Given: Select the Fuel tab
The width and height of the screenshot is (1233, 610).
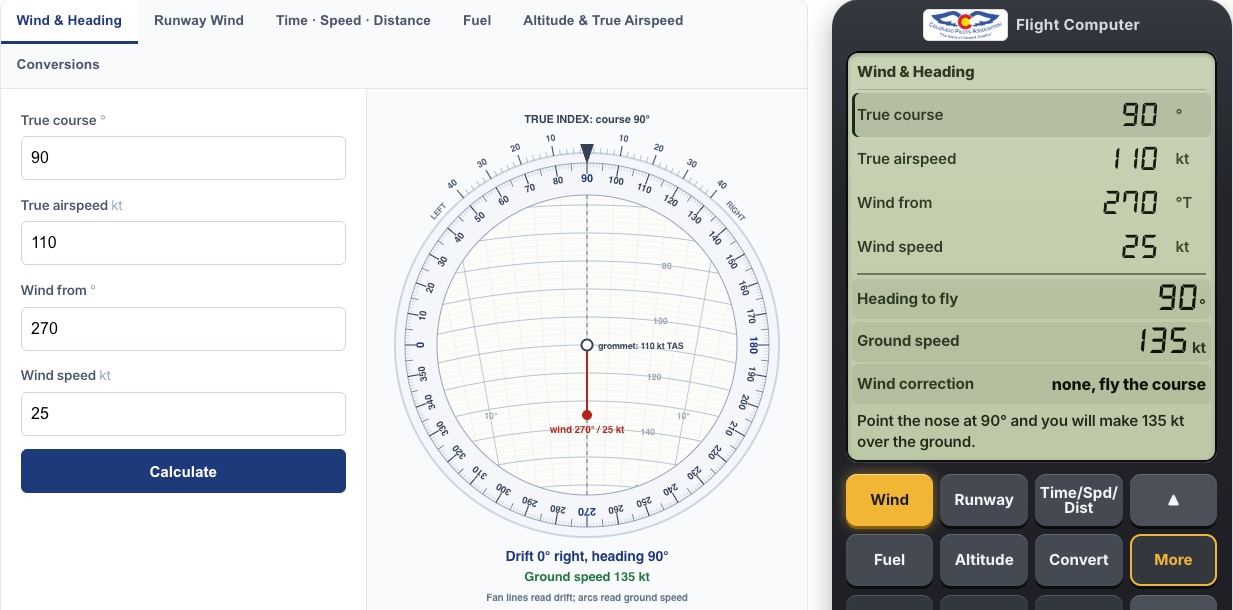Looking at the screenshot, I should tap(477, 20).
